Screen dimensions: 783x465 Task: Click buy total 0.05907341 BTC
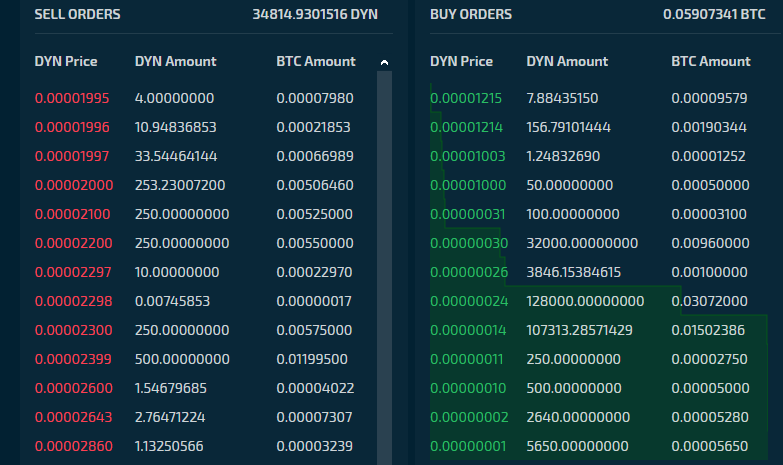[714, 14]
